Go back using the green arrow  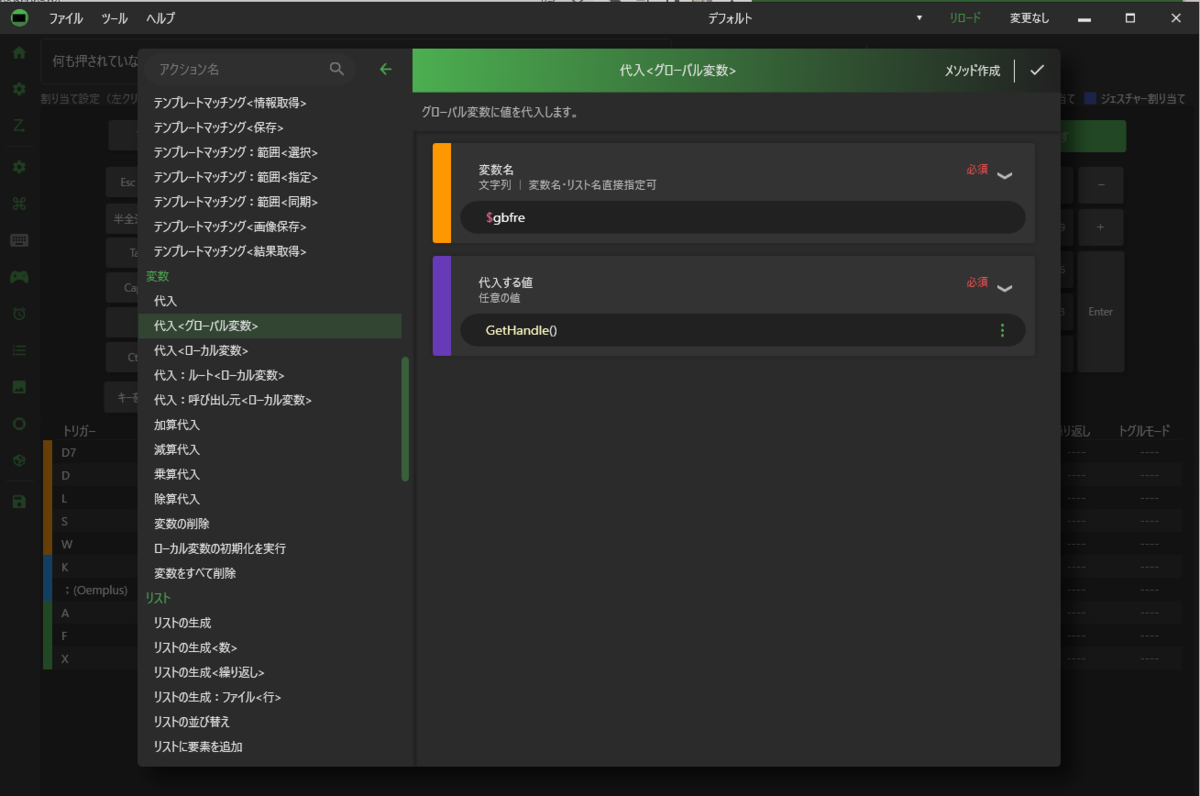pyautogui.click(x=386, y=69)
